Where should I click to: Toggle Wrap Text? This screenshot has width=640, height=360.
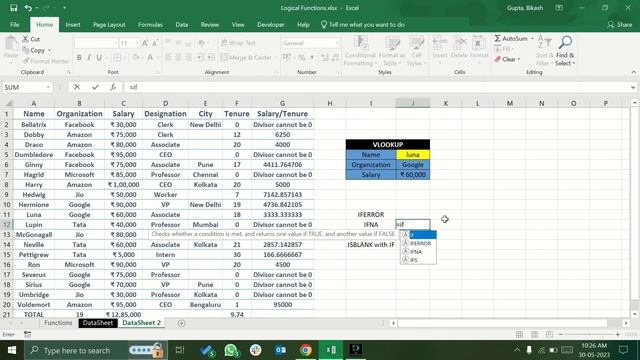coord(239,43)
